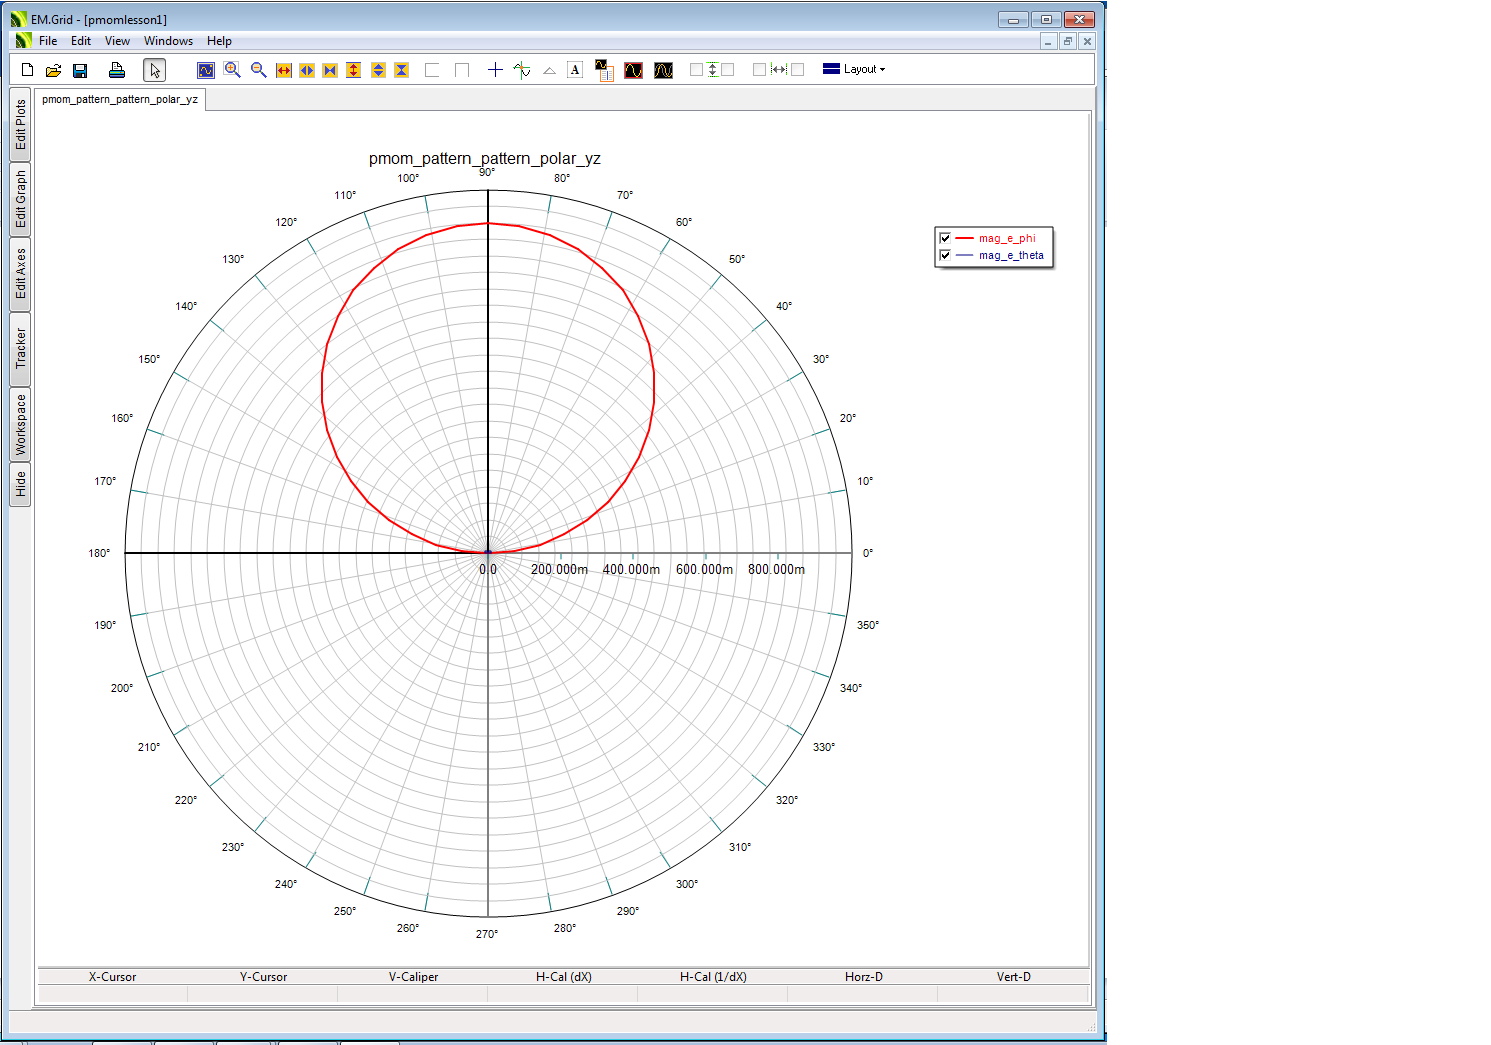This screenshot has width=1491, height=1045.
Task: Toggle the mag_e_theta trace checkbox
Action: coord(945,255)
